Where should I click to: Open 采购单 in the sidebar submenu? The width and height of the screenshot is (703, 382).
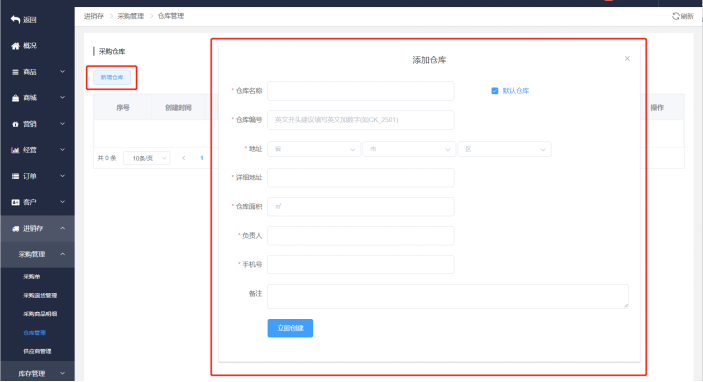click(31, 277)
